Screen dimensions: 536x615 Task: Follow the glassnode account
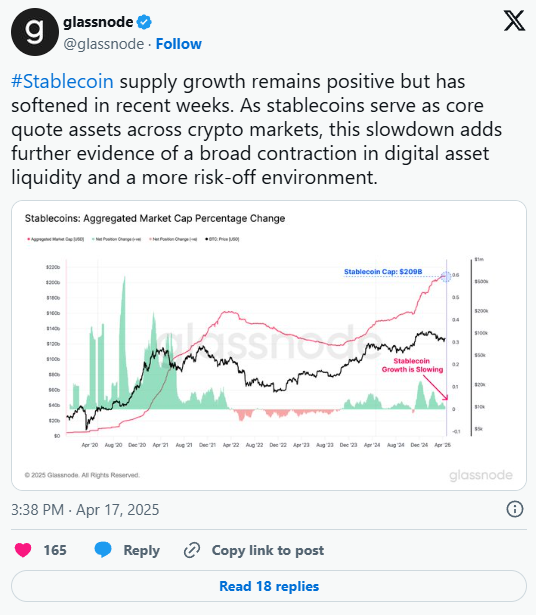click(x=179, y=44)
